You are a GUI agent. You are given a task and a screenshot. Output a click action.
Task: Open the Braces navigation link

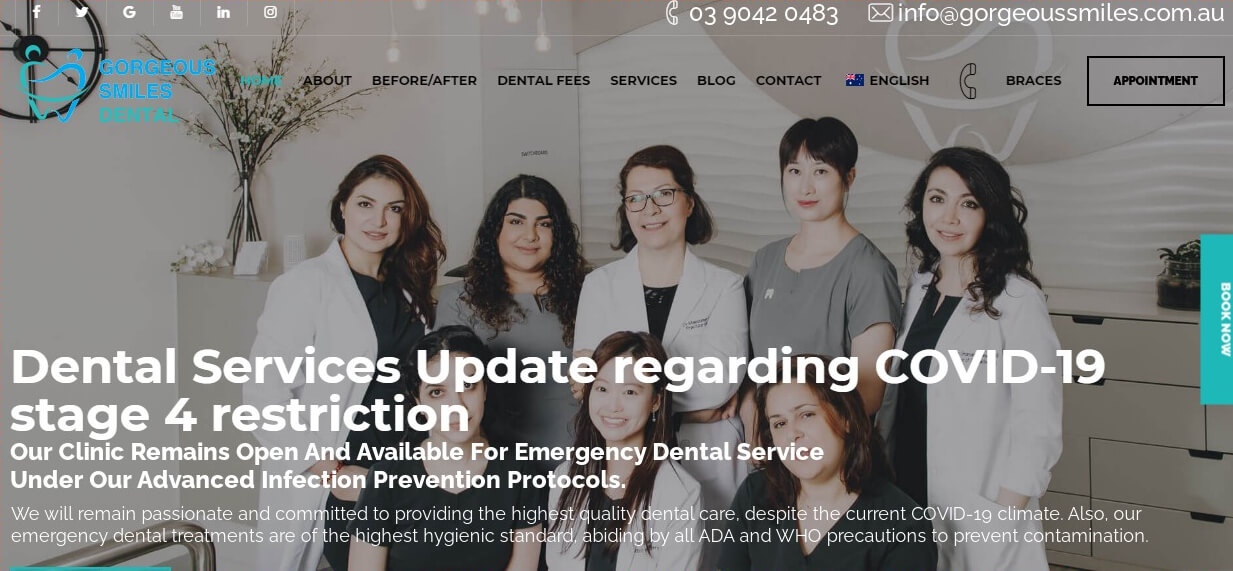point(1033,81)
